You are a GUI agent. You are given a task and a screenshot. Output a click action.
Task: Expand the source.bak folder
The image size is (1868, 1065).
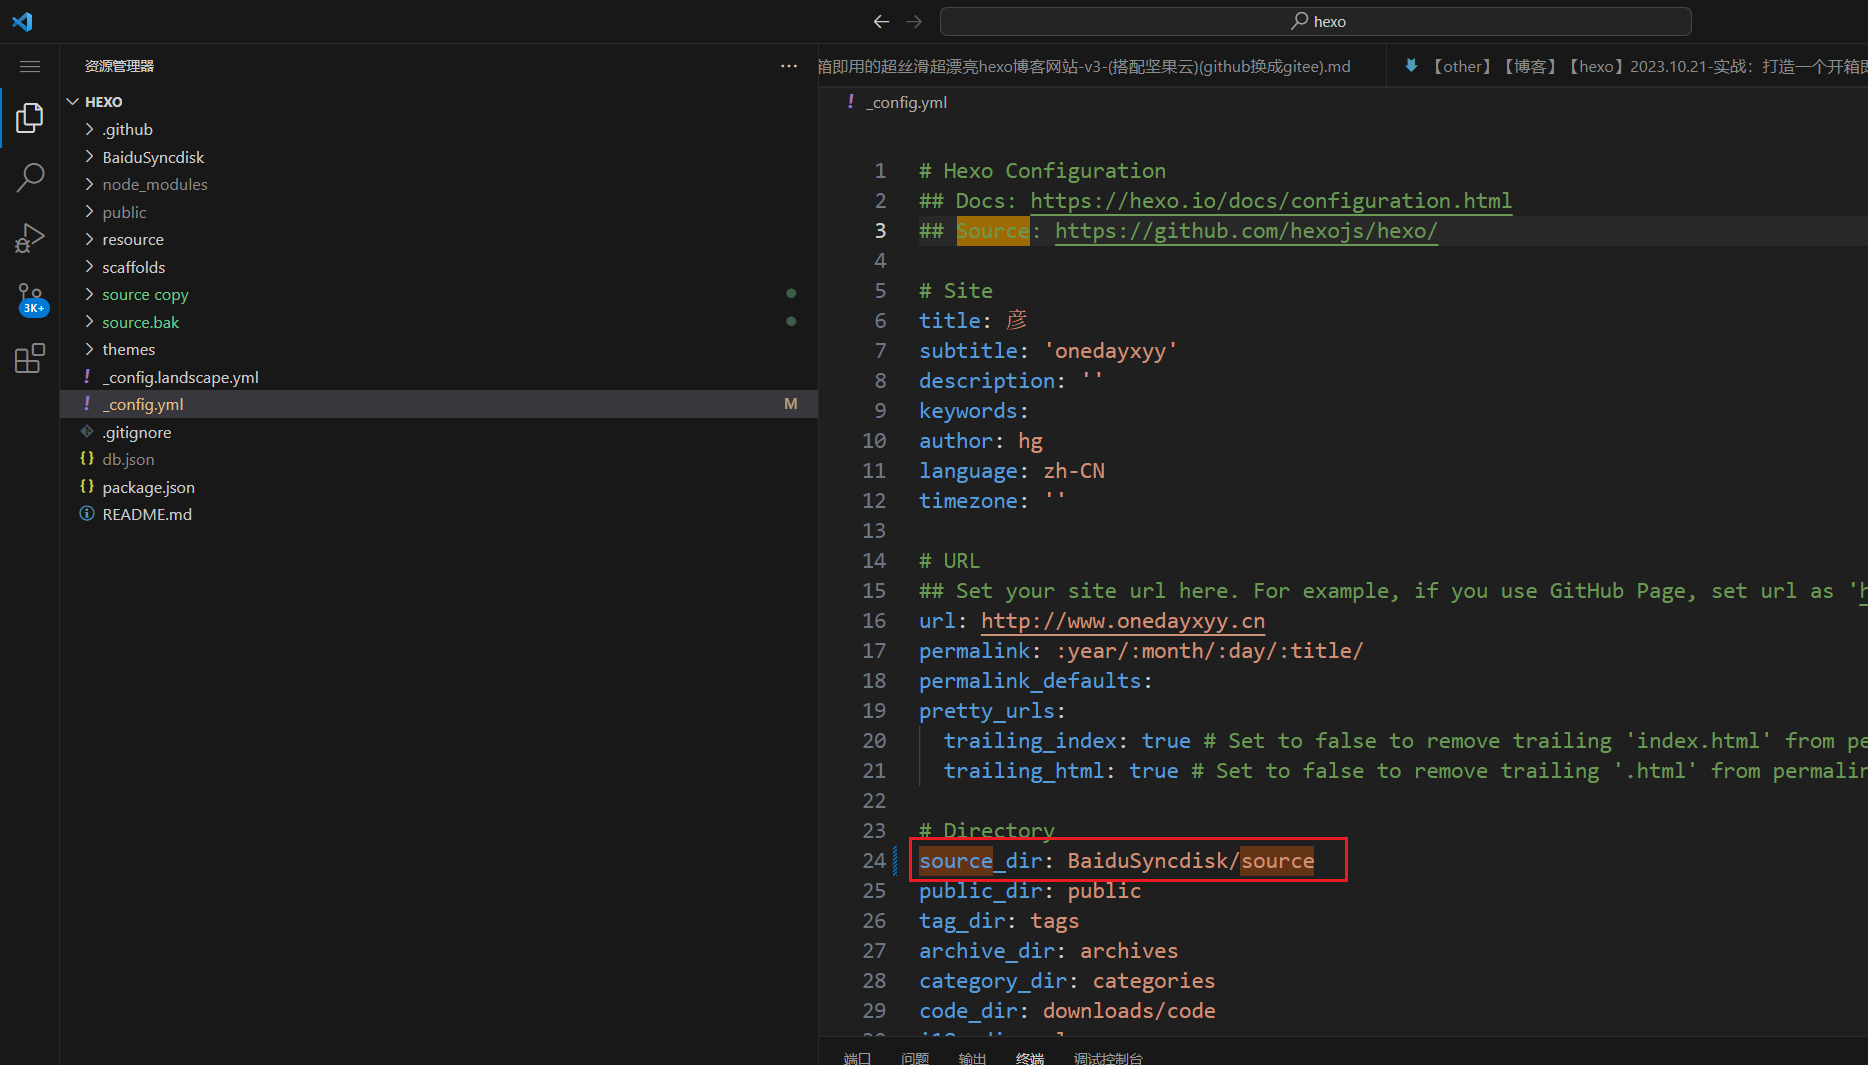pyautogui.click(x=440, y=322)
